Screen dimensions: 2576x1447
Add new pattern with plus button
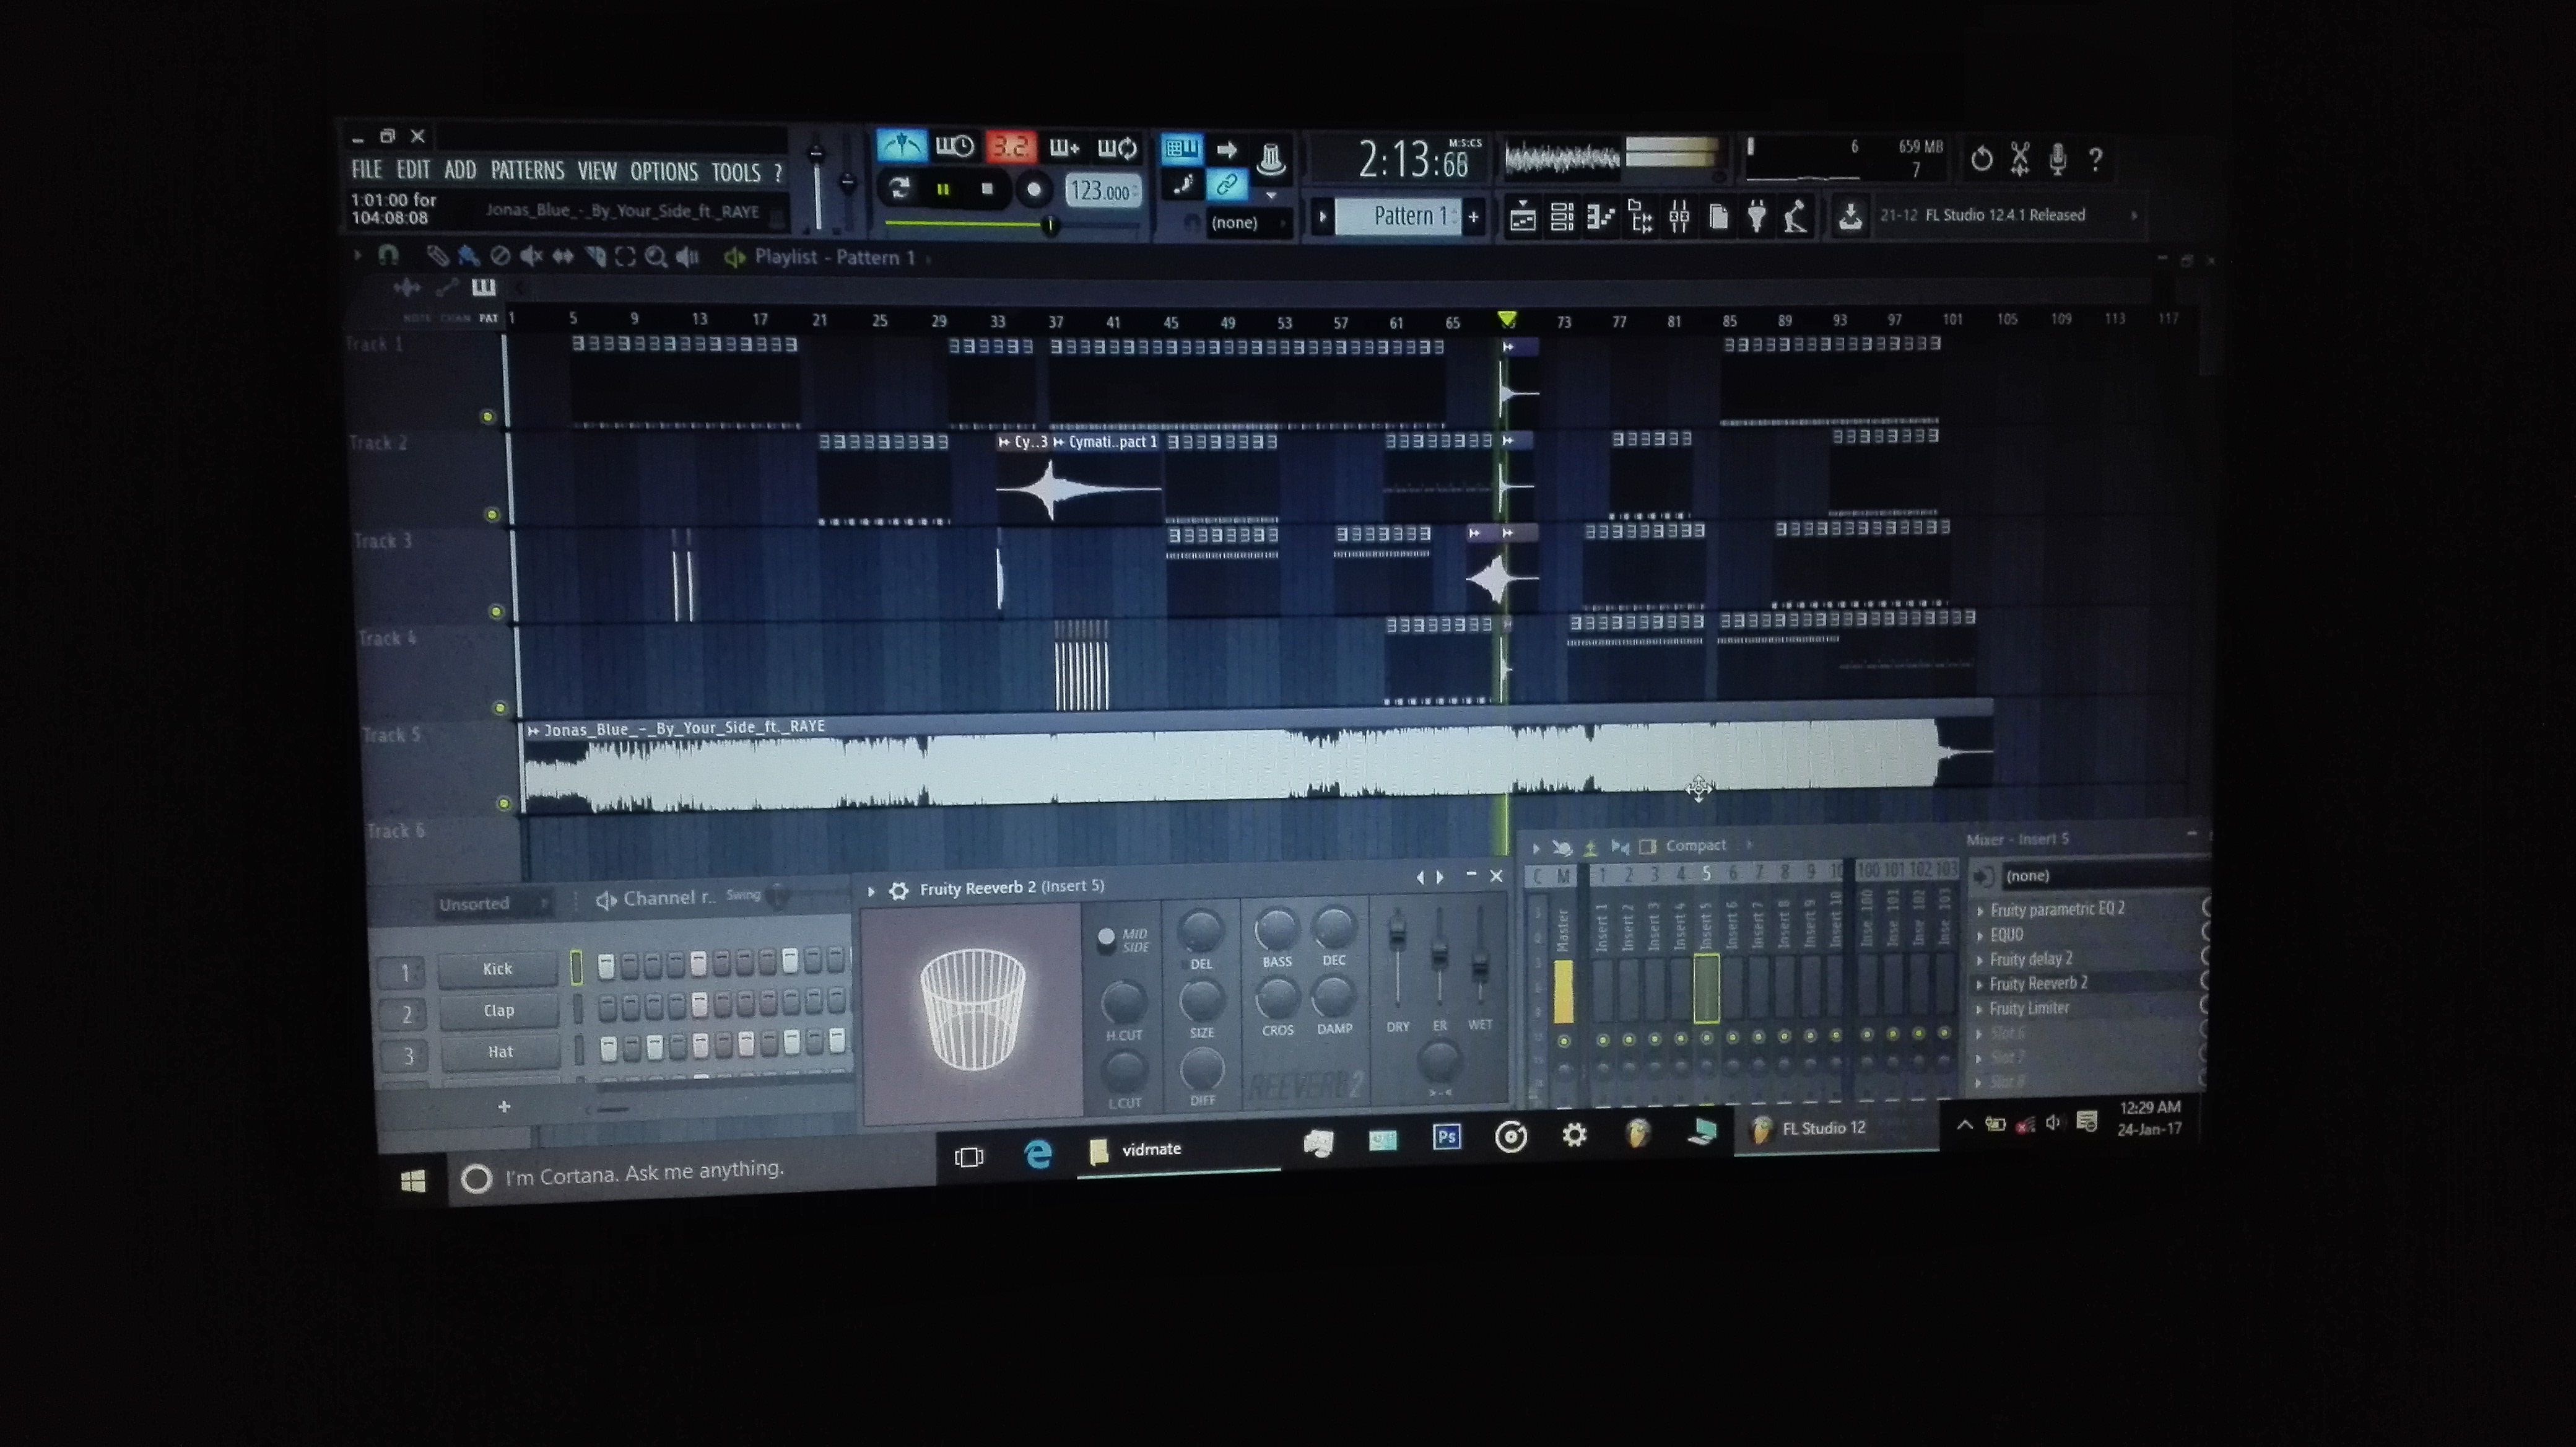1473,217
